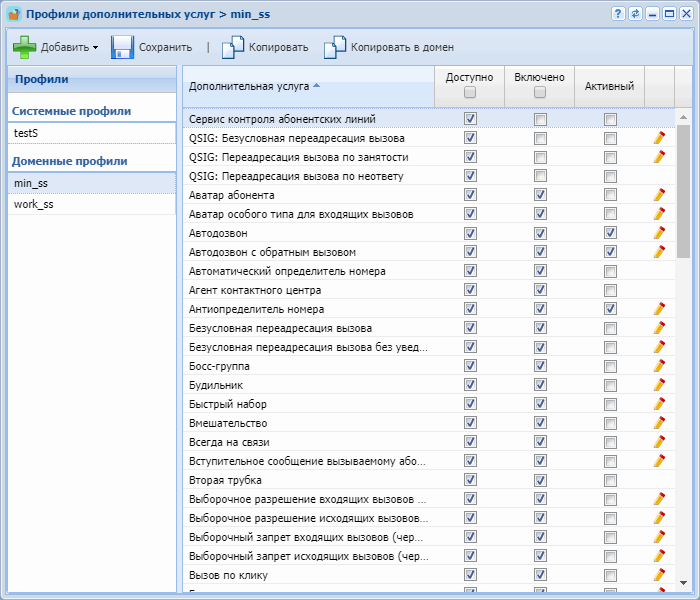Image resolution: width=700 pixels, height=600 pixels.
Task: Open the Добавить dropdown arrow
Action: point(95,47)
